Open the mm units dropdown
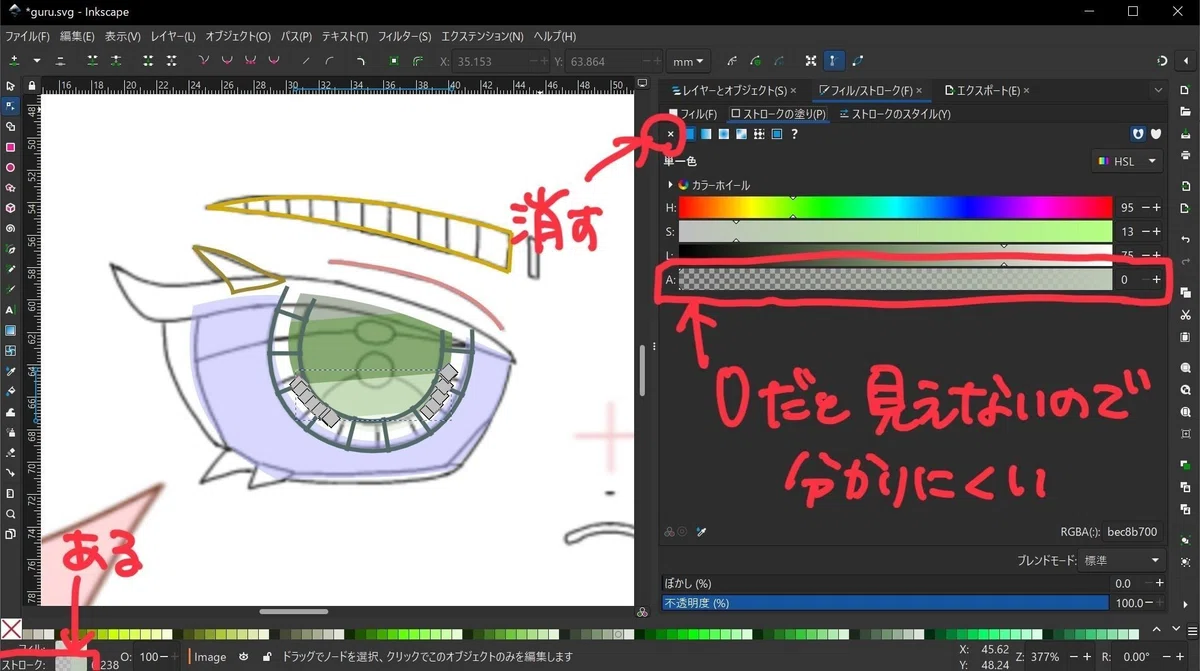This screenshot has width=1200, height=671. [x=689, y=61]
